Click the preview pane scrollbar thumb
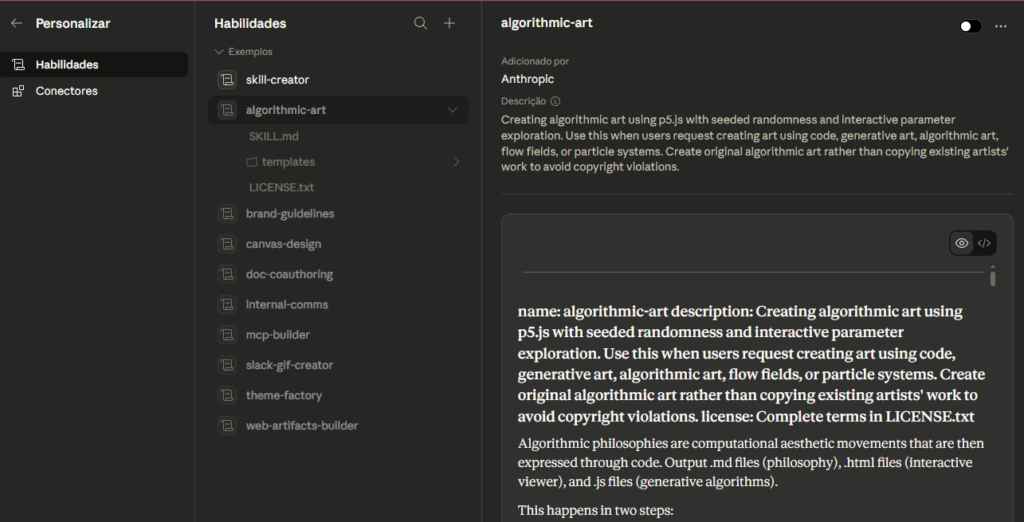 [993, 278]
